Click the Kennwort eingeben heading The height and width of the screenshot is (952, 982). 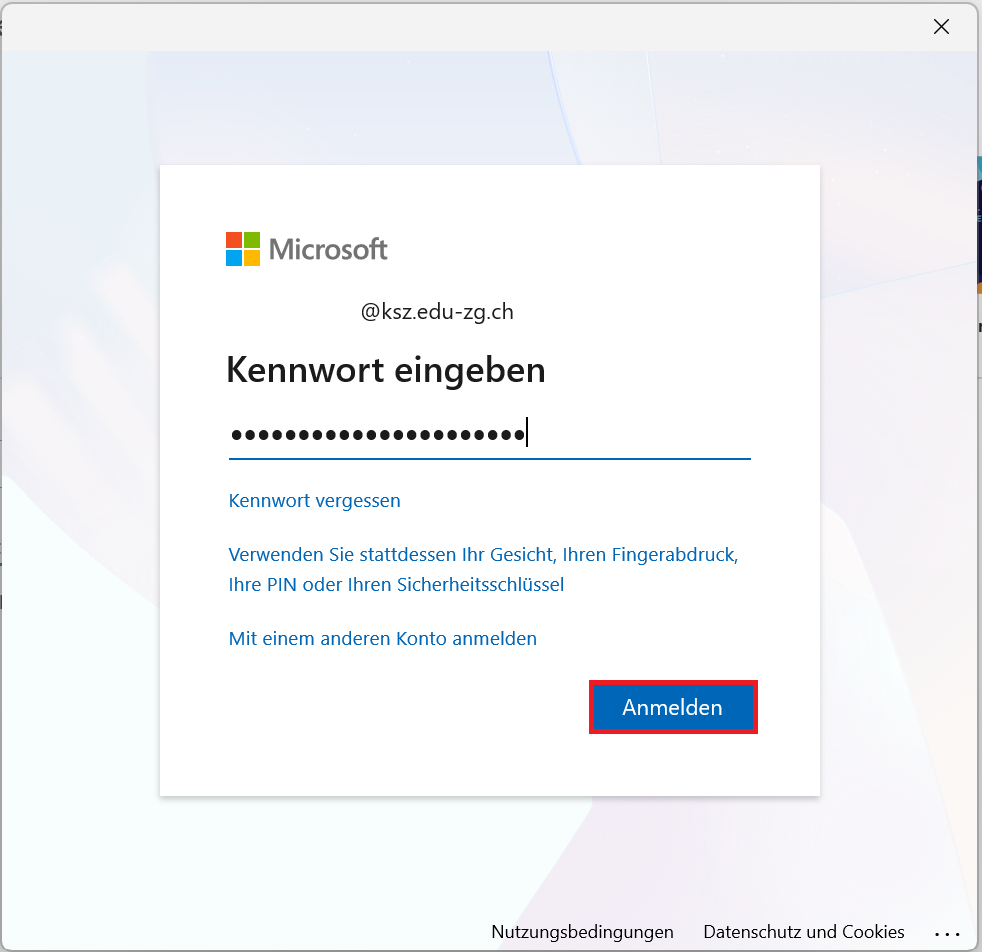coord(385,370)
